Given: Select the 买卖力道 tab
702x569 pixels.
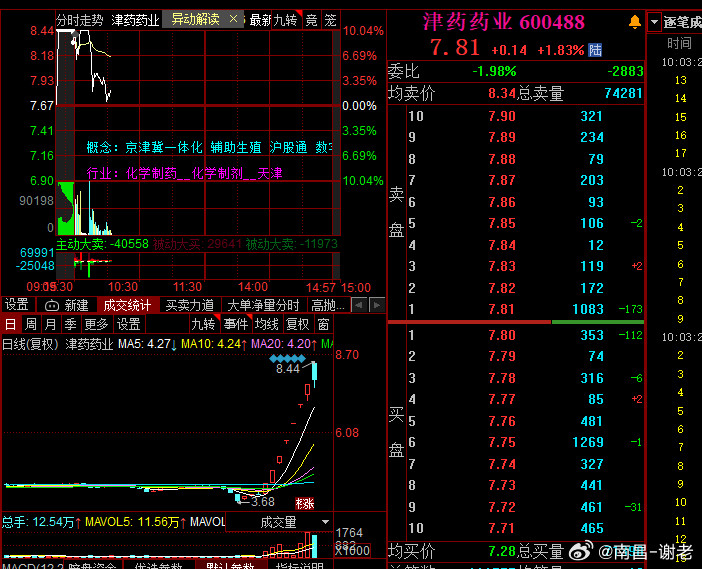Looking at the screenshot, I should pyautogui.click(x=189, y=305).
